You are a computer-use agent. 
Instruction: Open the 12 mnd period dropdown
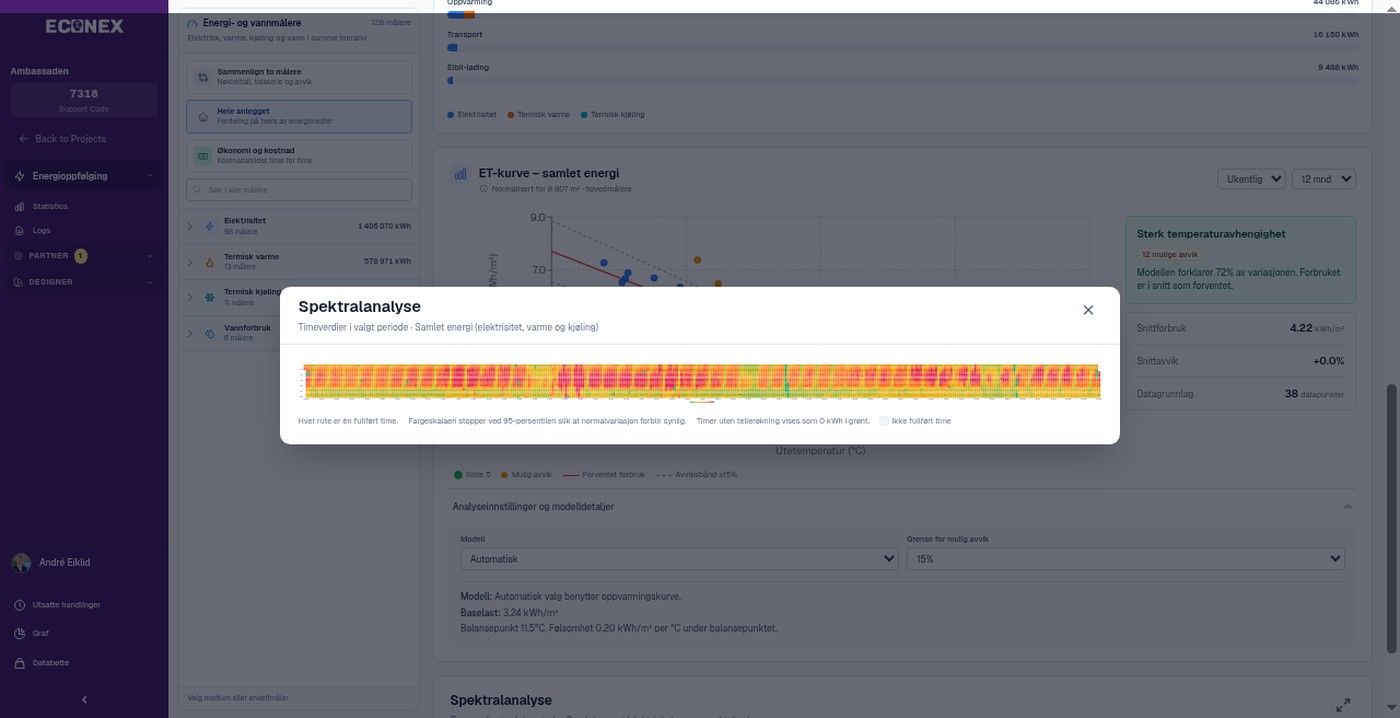pyautogui.click(x=1323, y=179)
